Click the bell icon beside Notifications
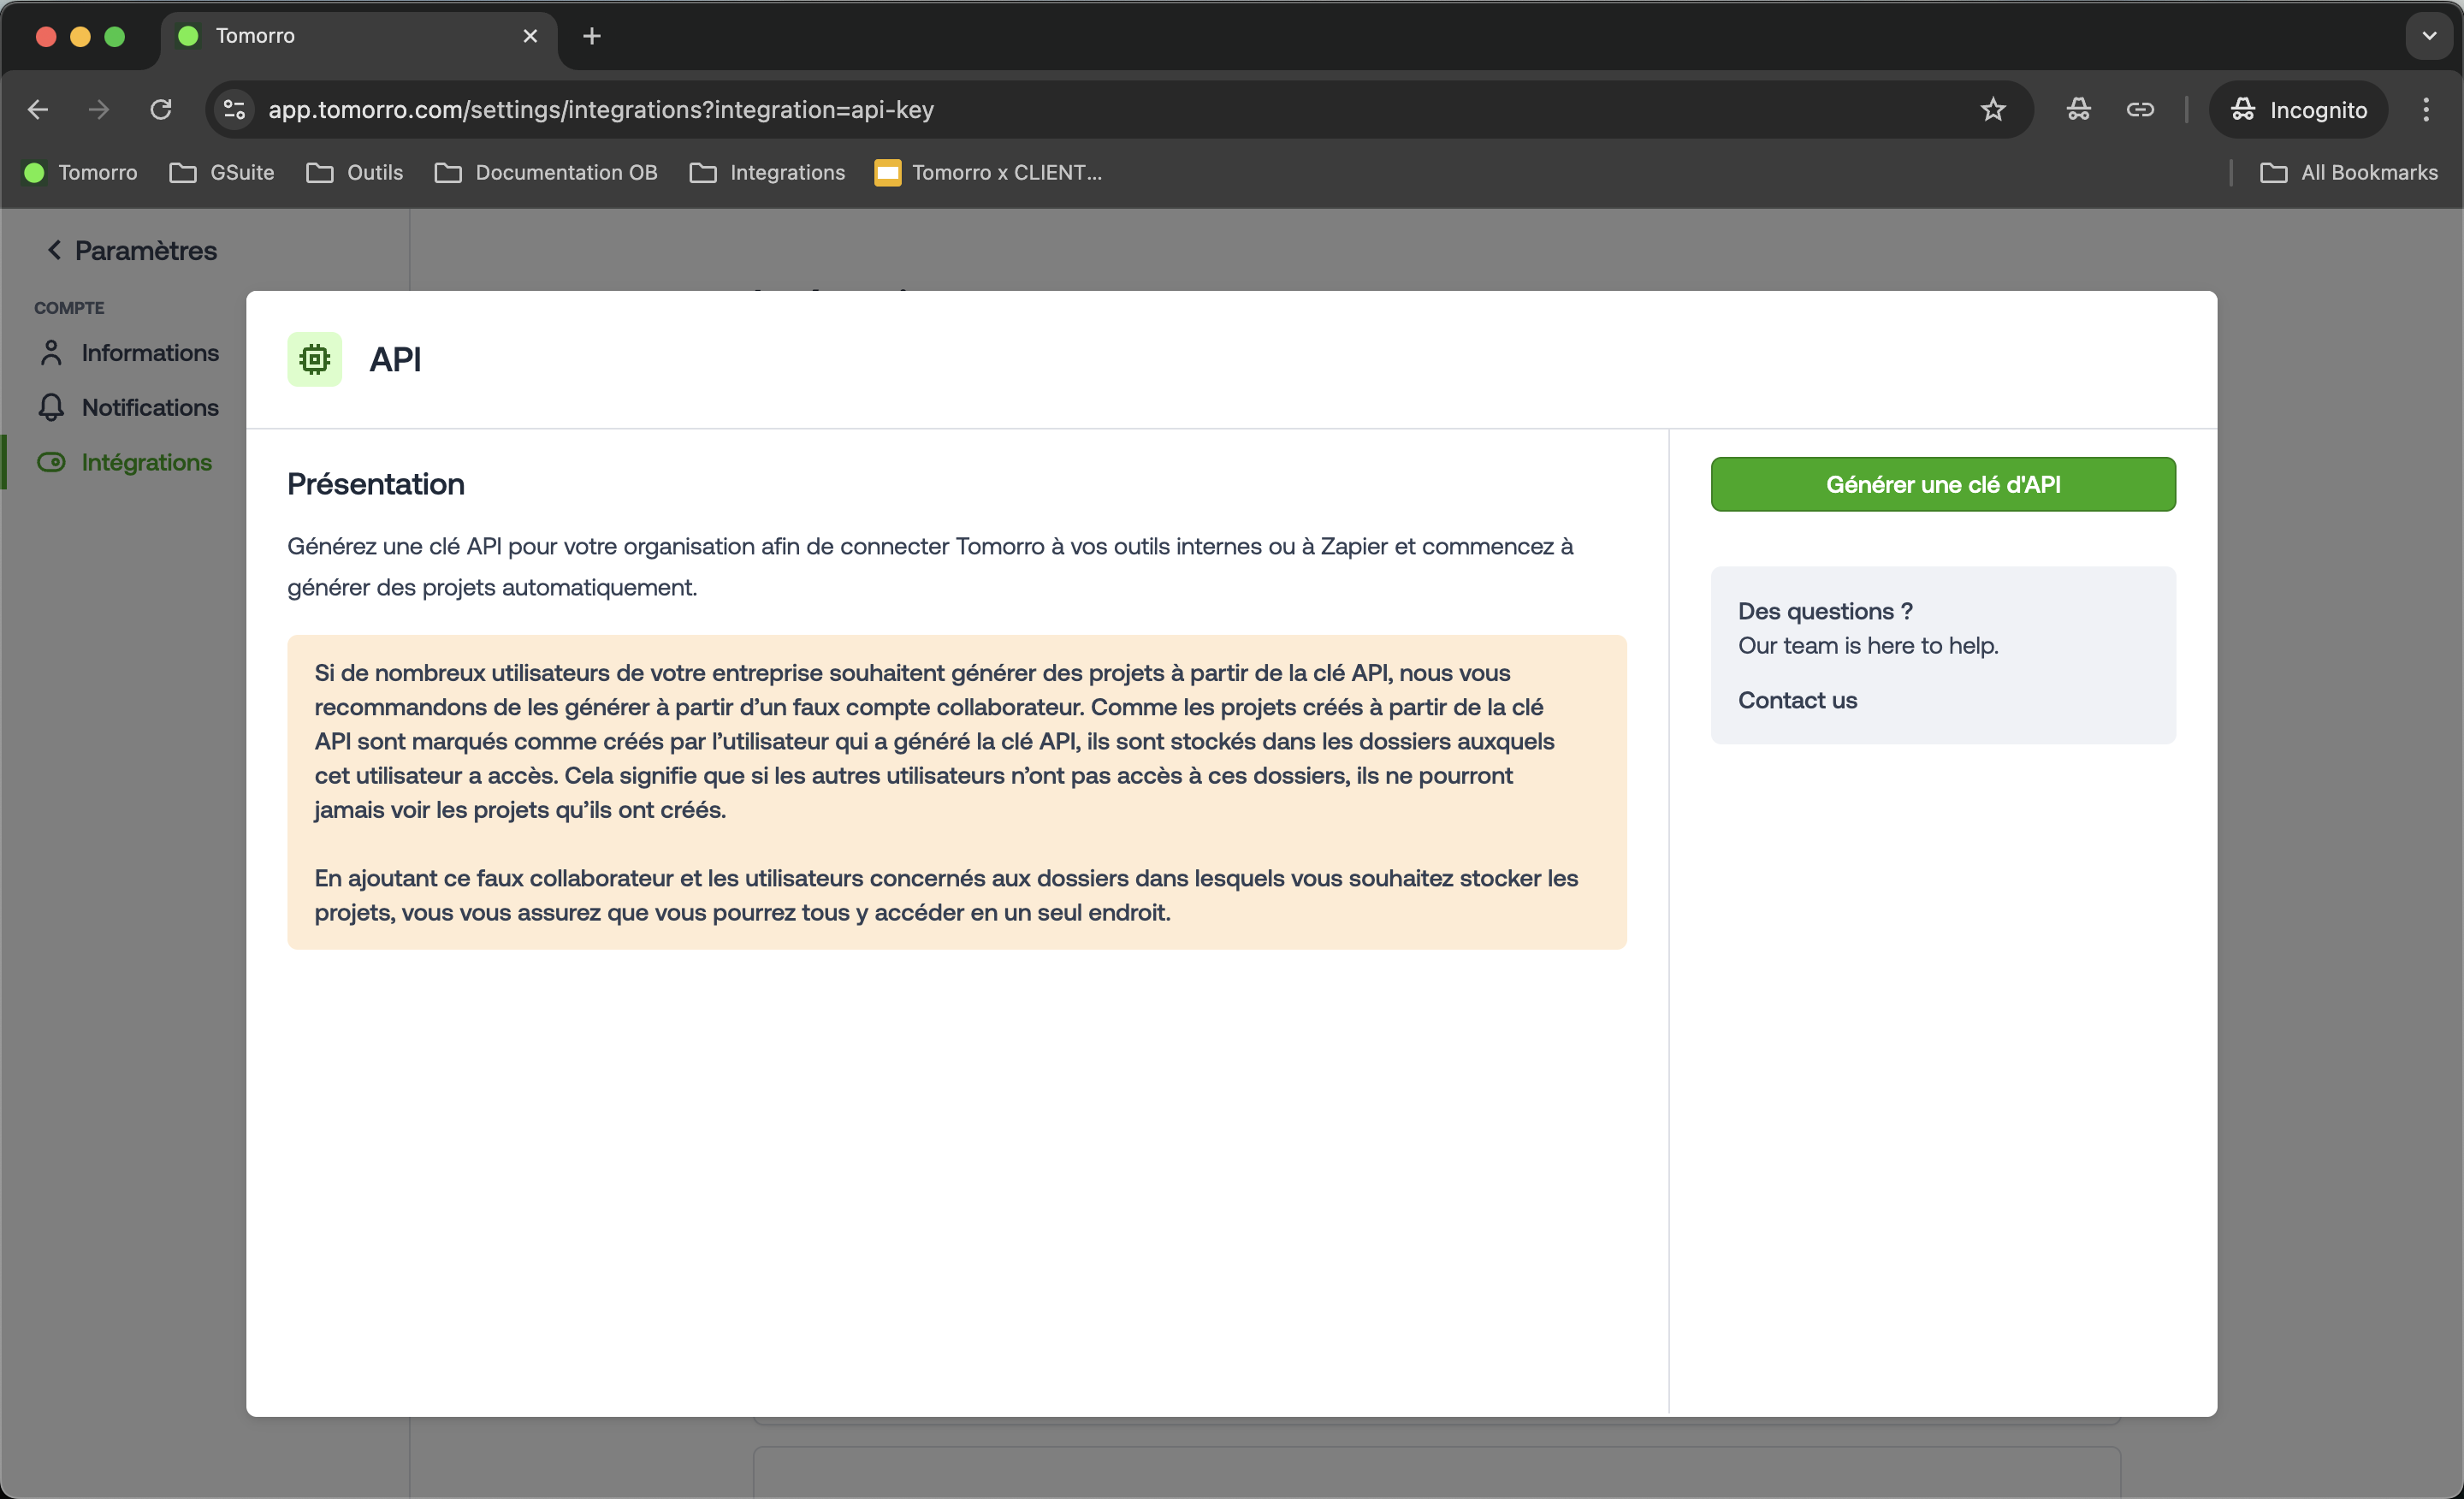This screenshot has width=2464, height=1499. point(51,407)
